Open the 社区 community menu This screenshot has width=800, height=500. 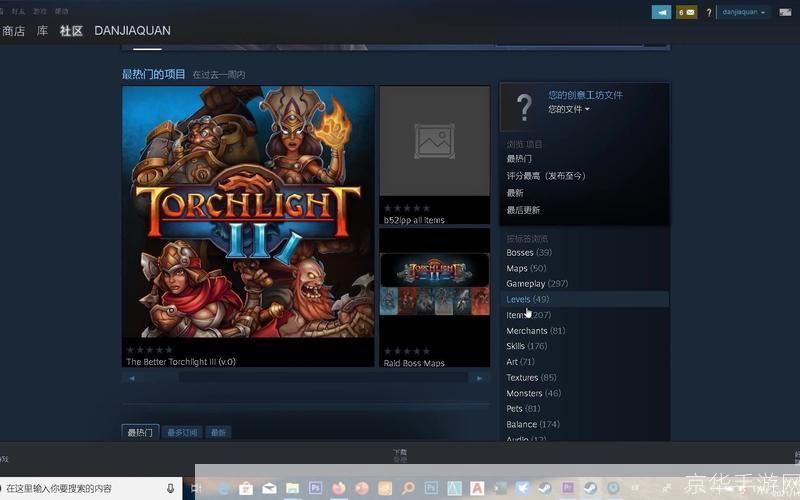click(71, 31)
